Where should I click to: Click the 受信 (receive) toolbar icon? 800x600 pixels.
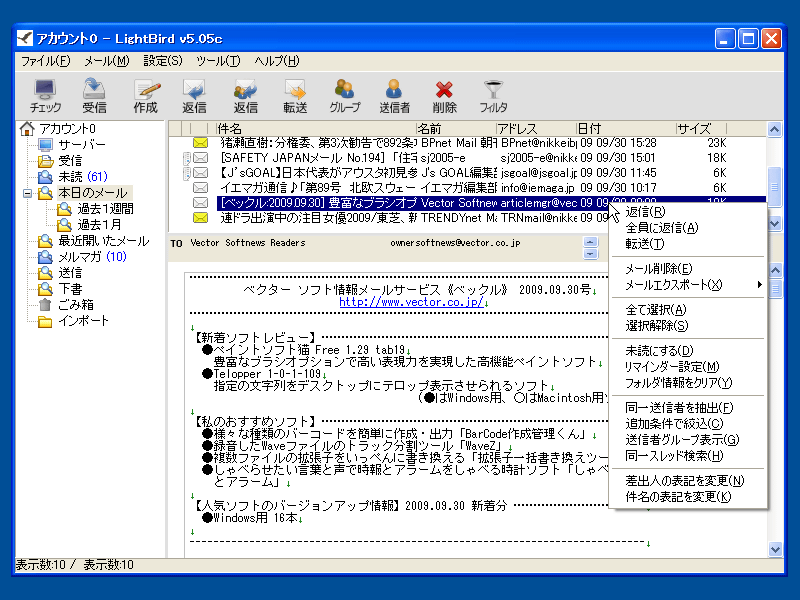(94, 96)
